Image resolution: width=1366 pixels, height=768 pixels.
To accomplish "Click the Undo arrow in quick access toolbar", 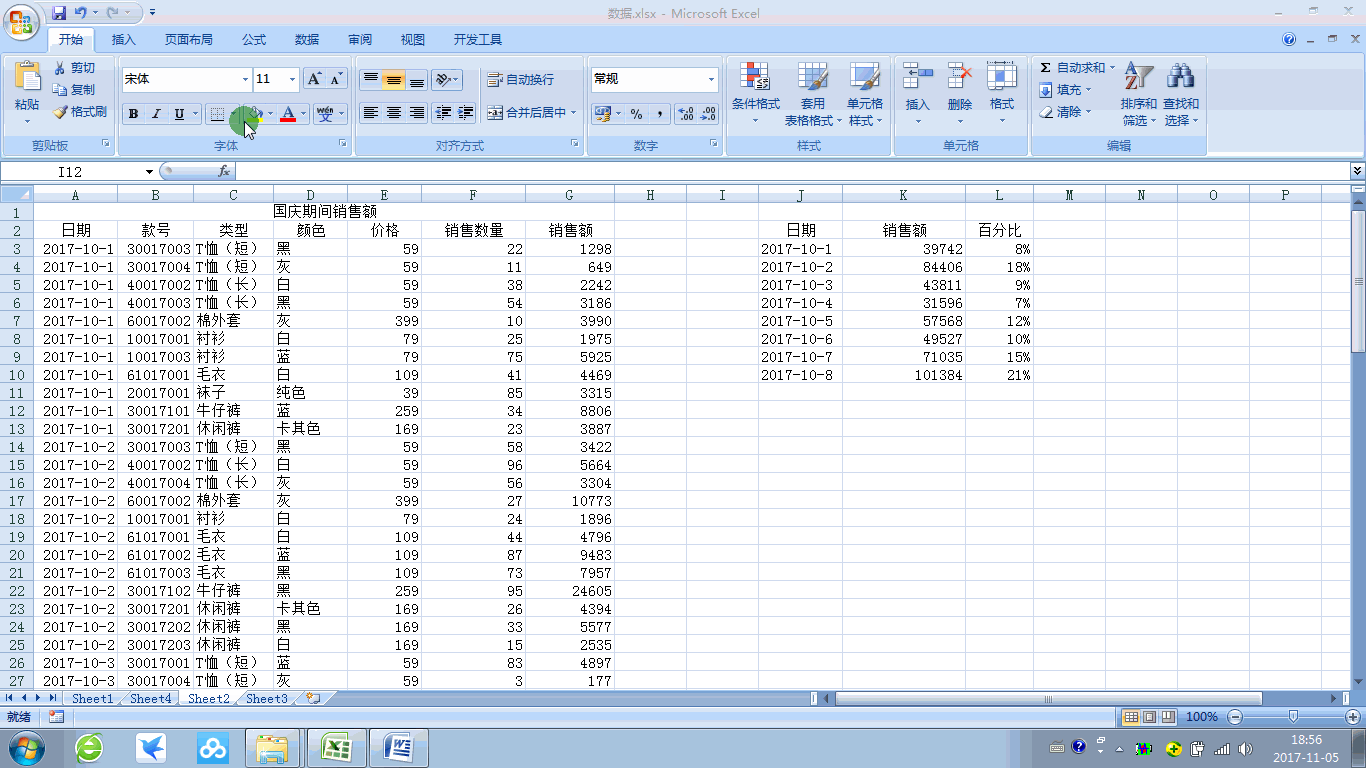I will [79, 13].
